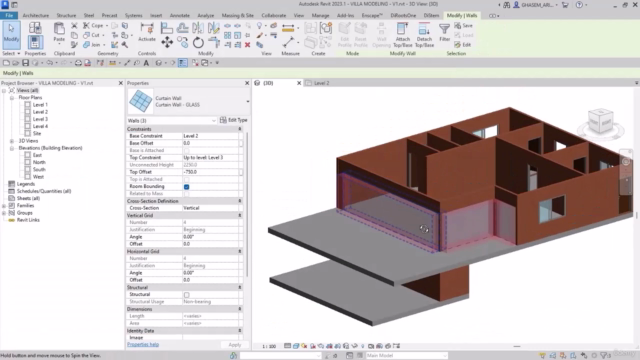Image resolution: width=640 pixels, height=360 pixels.
Task: Select the Site floor plan item
Action: (37, 133)
